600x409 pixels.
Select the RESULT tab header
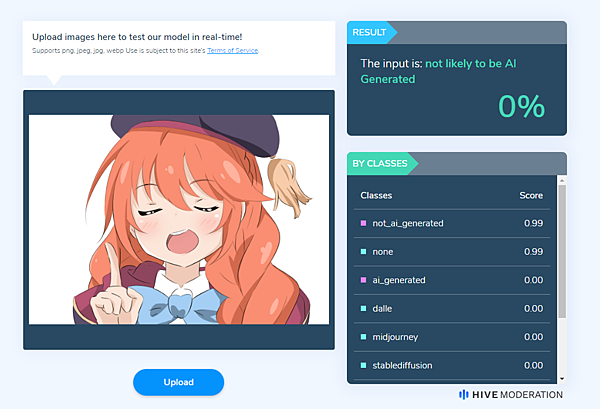tap(372, 33)
